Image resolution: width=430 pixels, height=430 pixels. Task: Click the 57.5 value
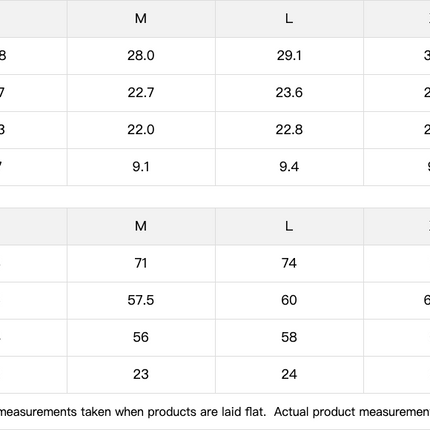pyautogui.click(x=141, y=300)
